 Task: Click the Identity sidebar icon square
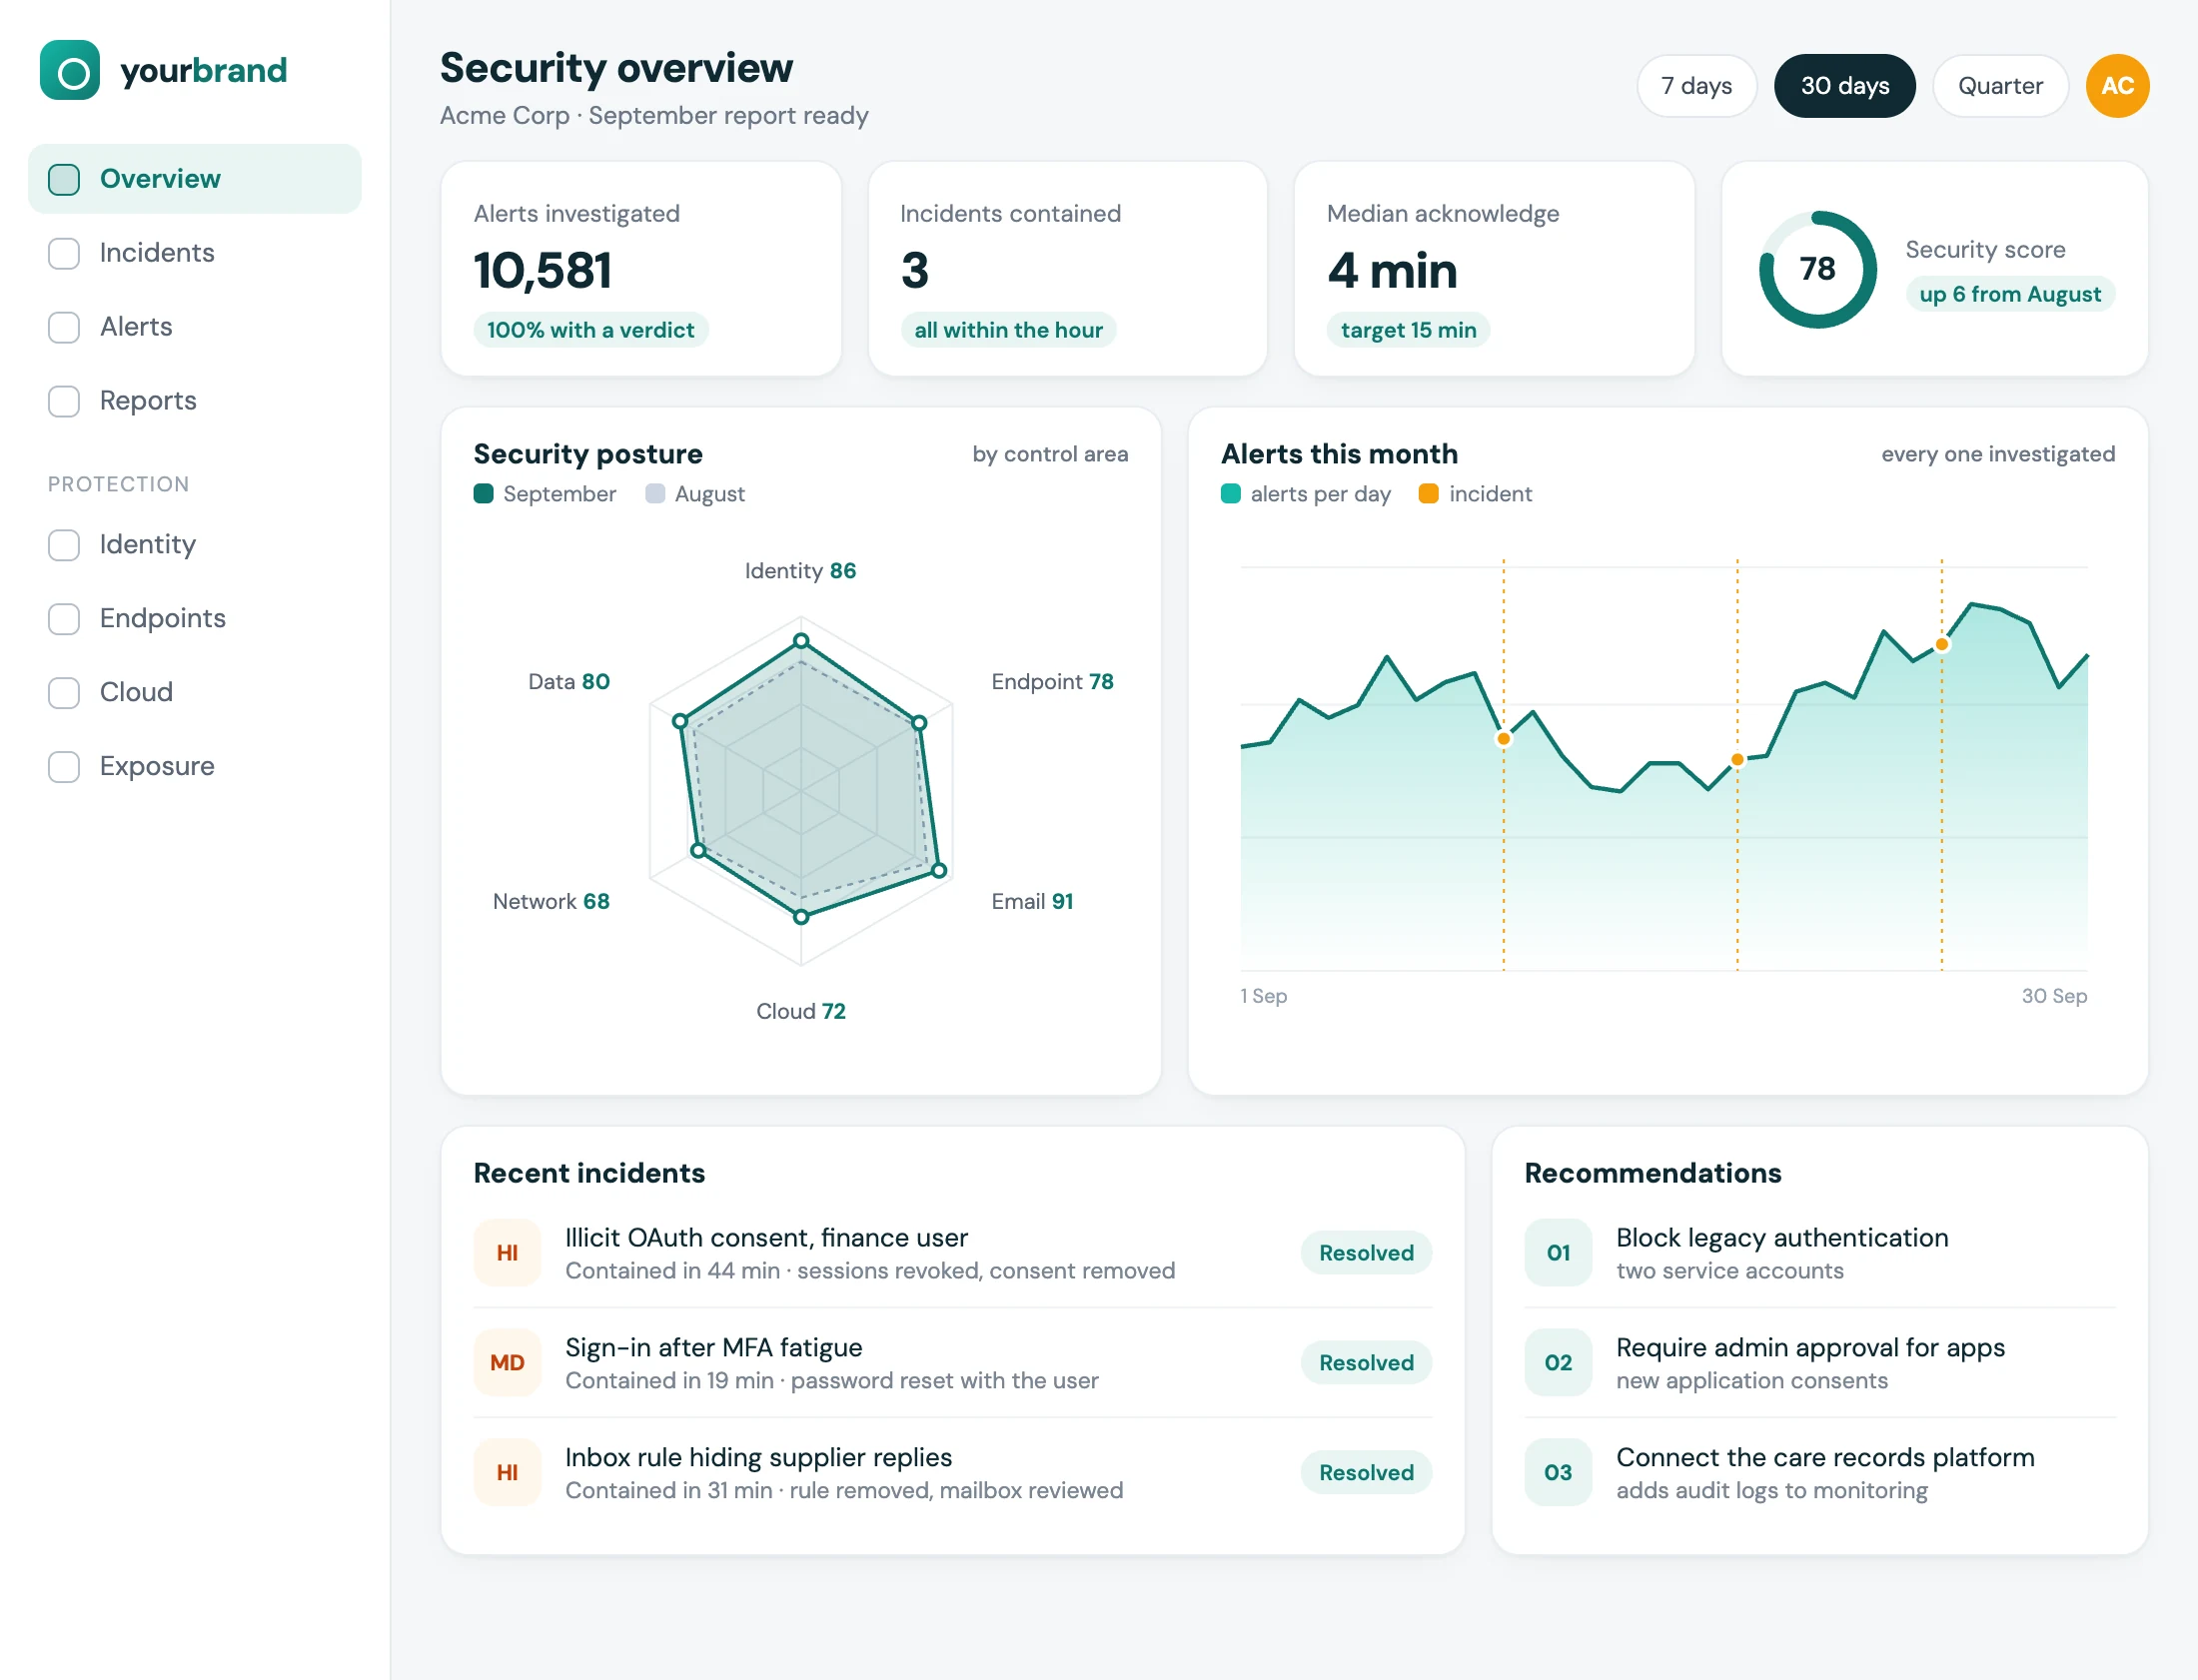click(x=64, y=545)
